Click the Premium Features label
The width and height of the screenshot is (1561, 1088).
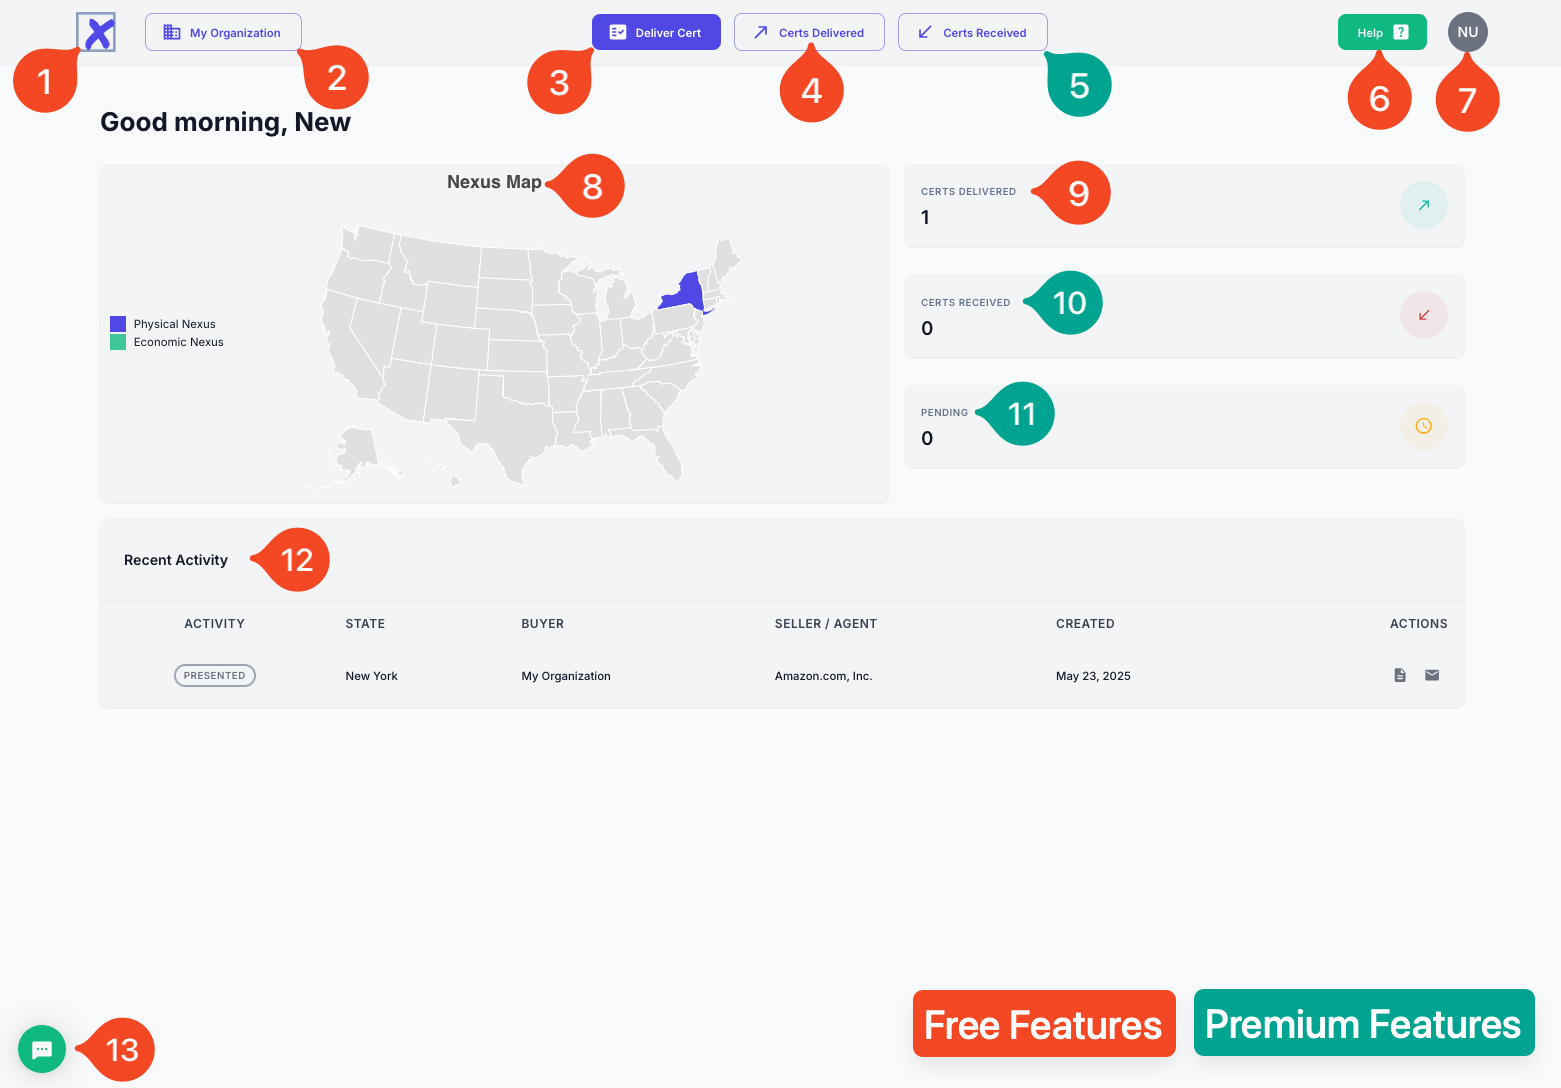click(x=1363, y=1023)
